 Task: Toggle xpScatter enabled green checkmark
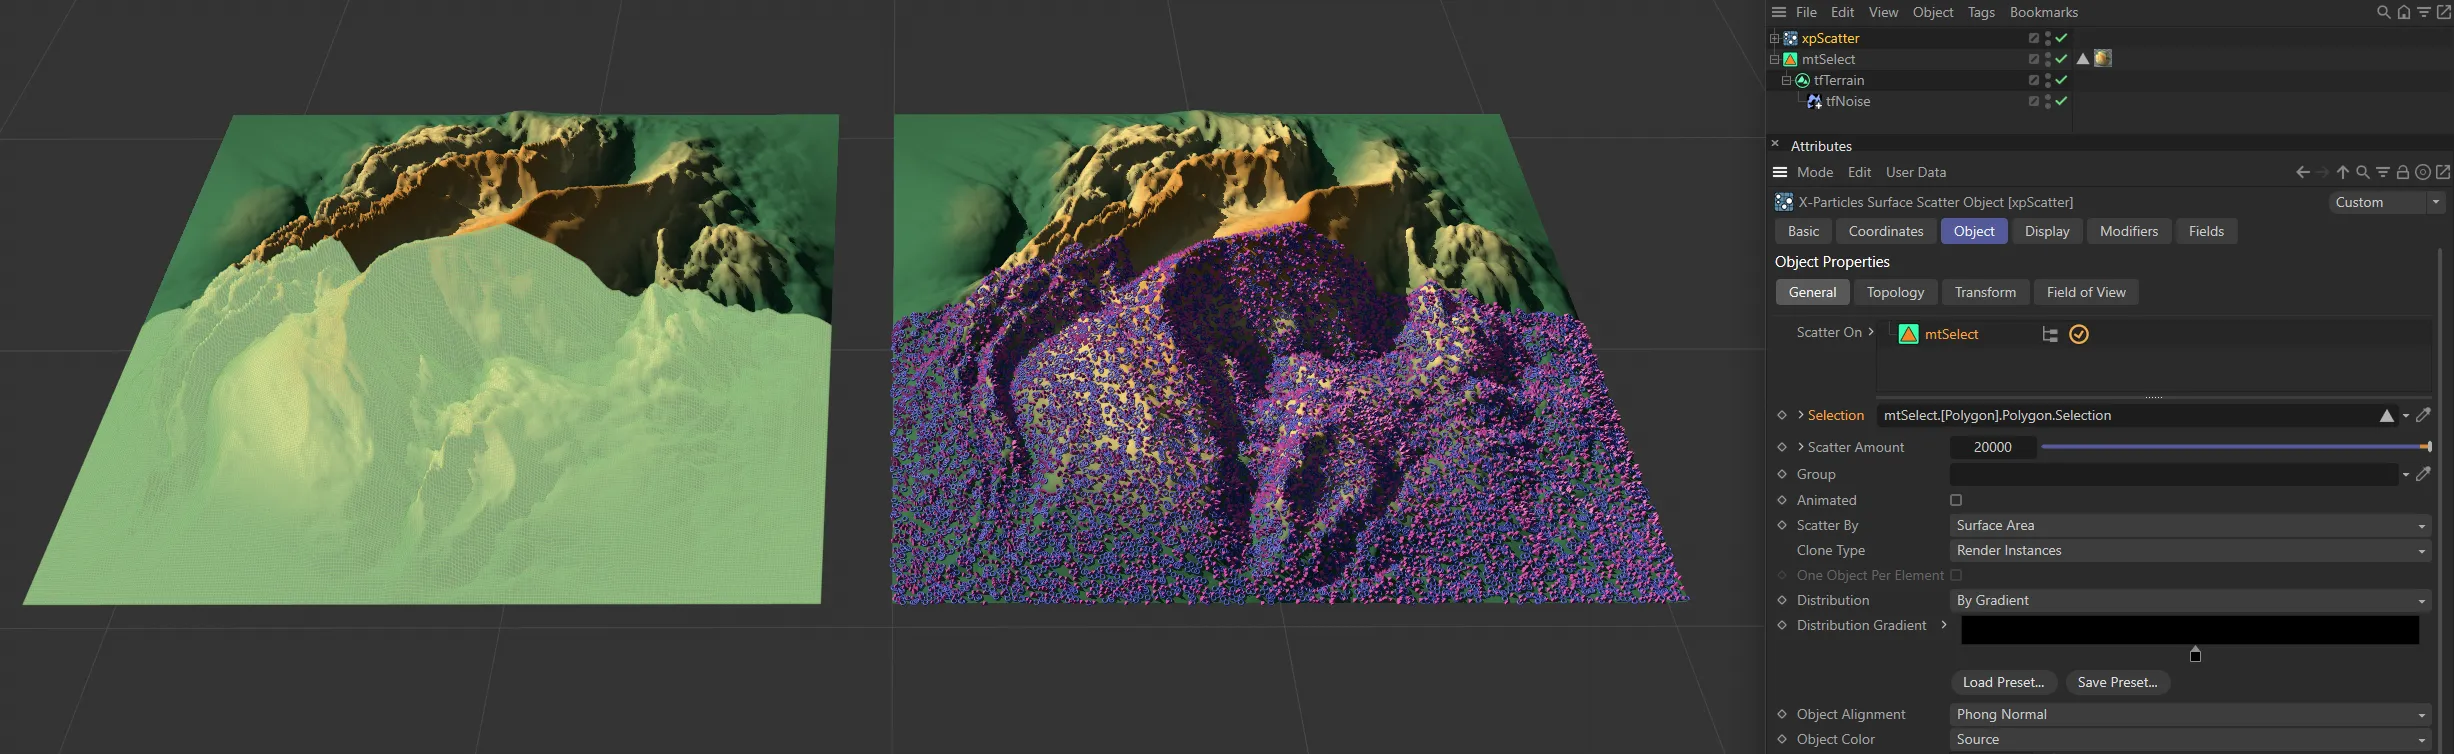2061,38
